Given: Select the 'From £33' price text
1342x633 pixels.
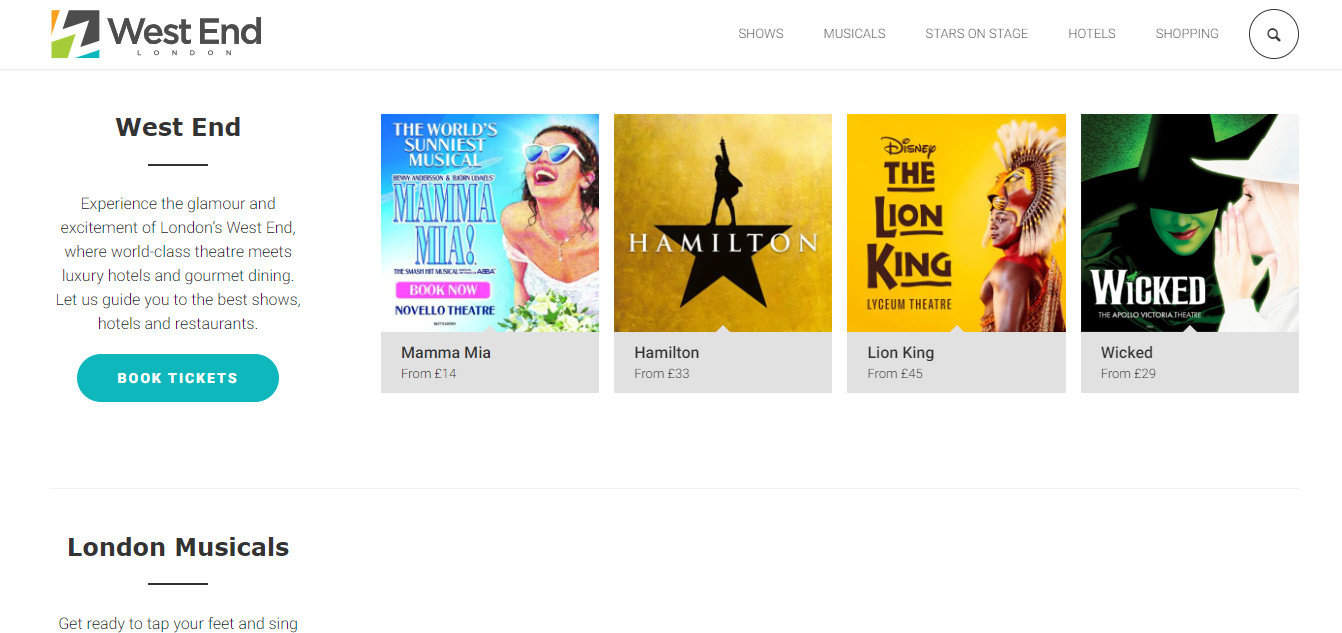Looking at the screenshot, I should click(x=662, y=374).
